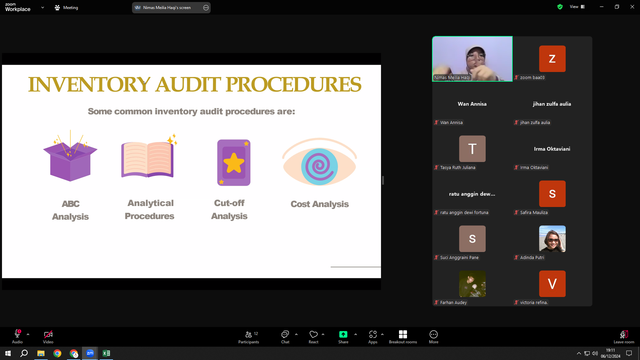640x360 pixels.
Task: Open the Zoom Workplace dropdown chevron
Action: (x=42, y=7)
